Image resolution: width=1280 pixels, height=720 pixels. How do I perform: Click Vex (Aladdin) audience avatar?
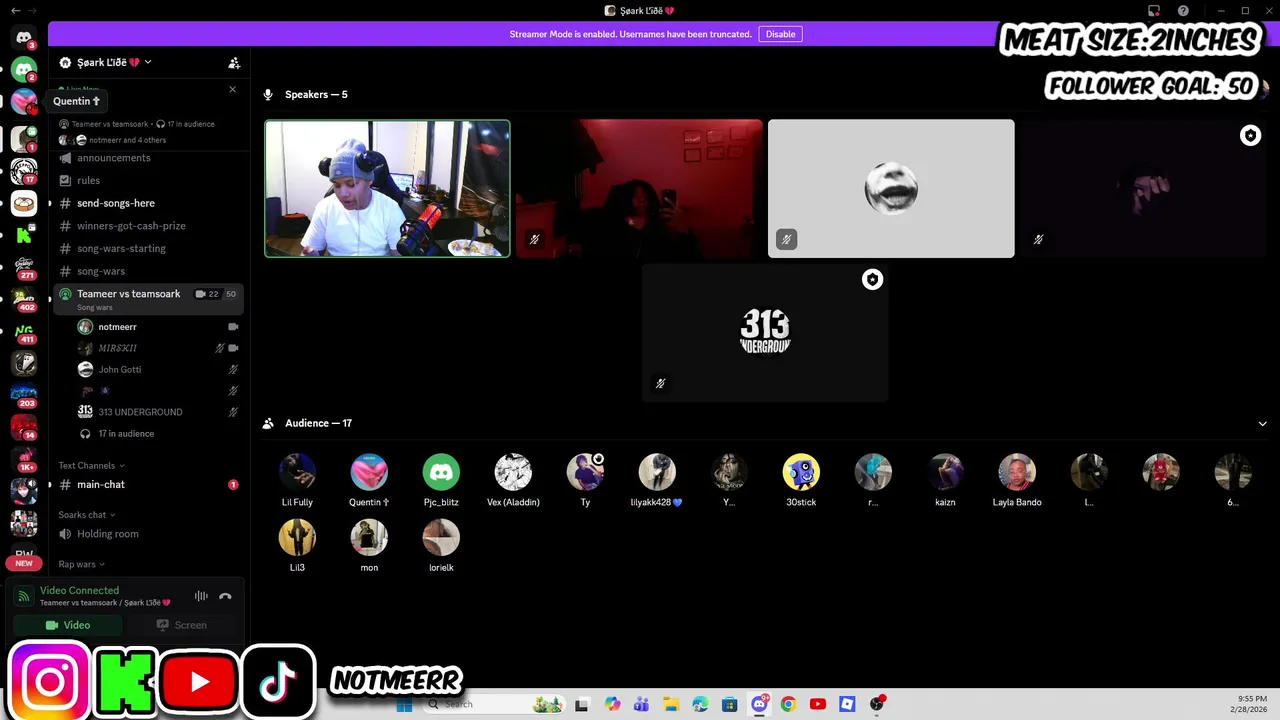[x=513, y=472]
